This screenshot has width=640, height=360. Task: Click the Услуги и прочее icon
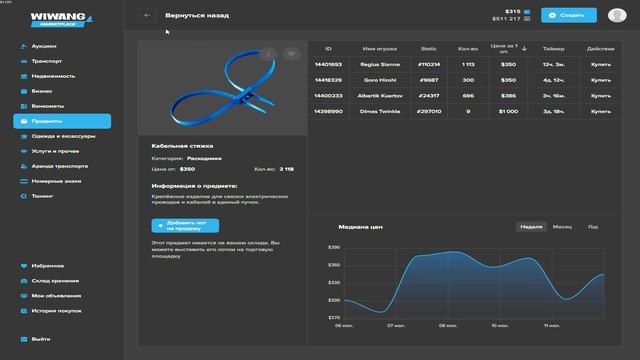point(24,151)
